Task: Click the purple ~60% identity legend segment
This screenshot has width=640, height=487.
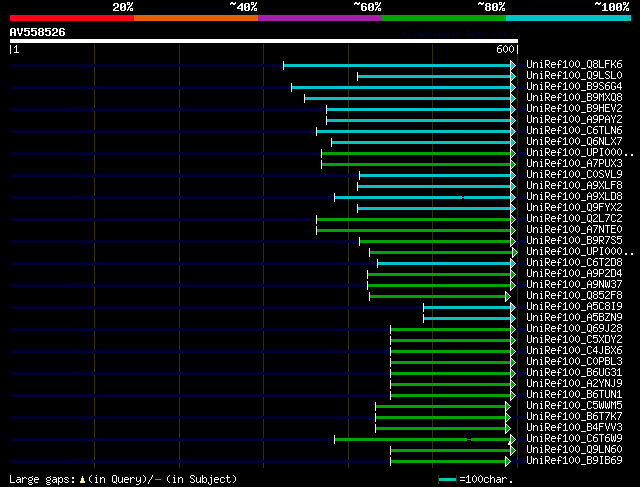Action: [320, 18]
